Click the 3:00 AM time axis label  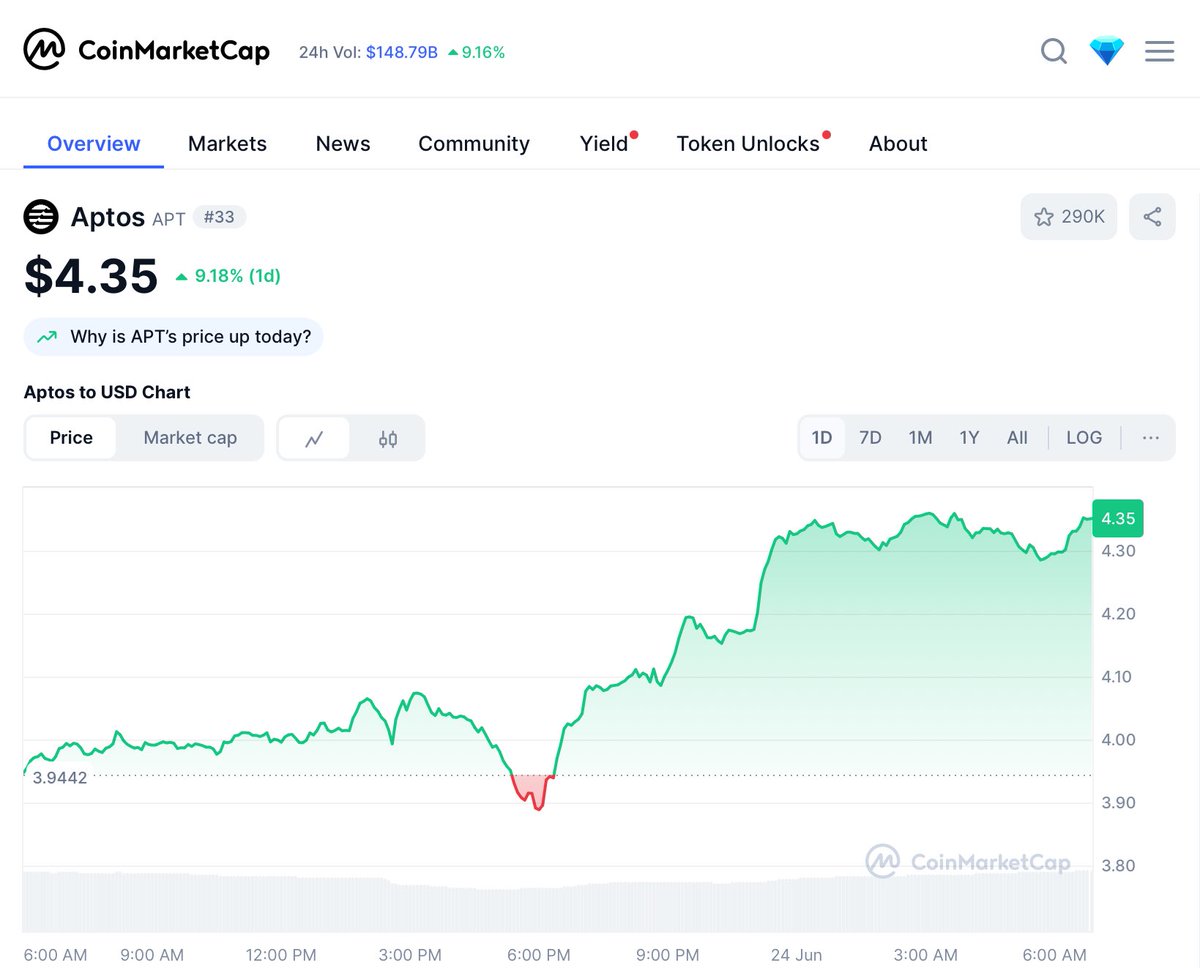click(926, 955)
